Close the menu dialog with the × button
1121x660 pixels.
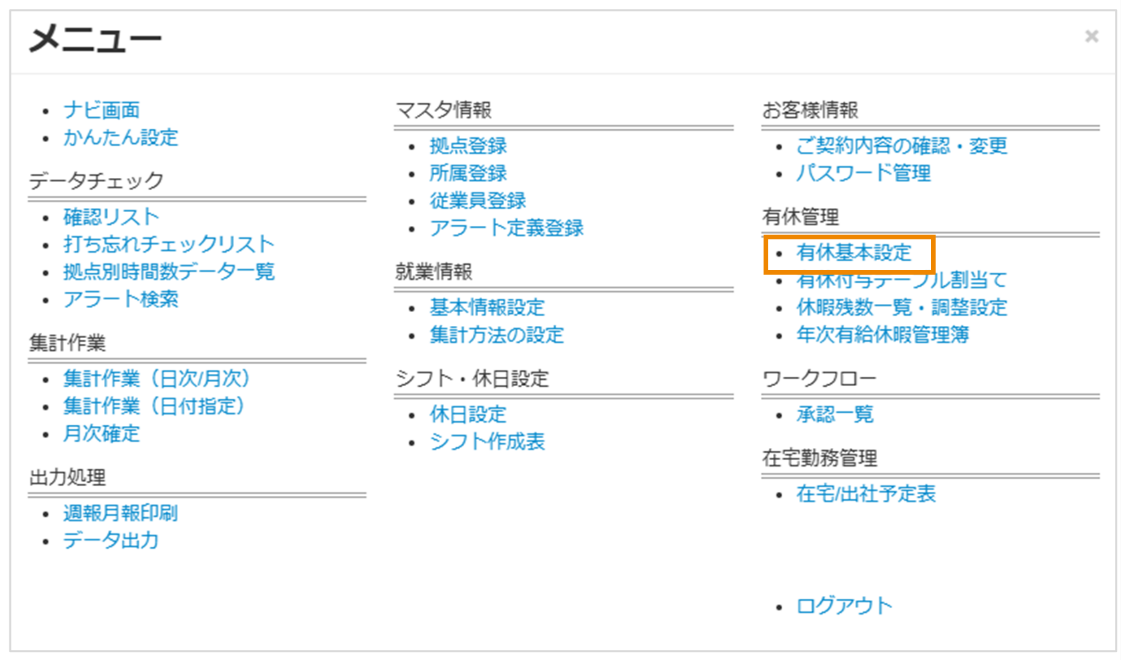pos(1090,36)
